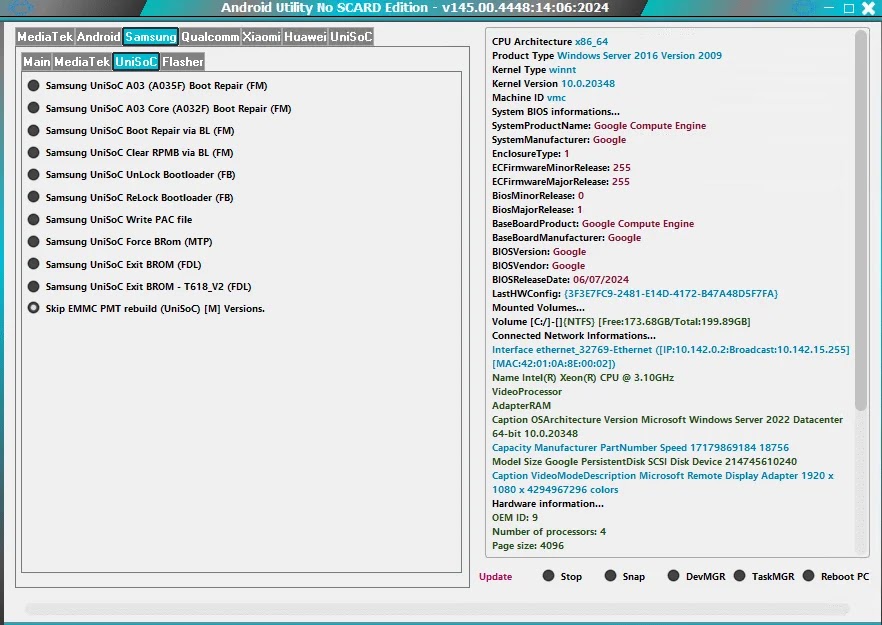Click the Update link
Viewport: 882px width, 625px height.
click(496, 577)
